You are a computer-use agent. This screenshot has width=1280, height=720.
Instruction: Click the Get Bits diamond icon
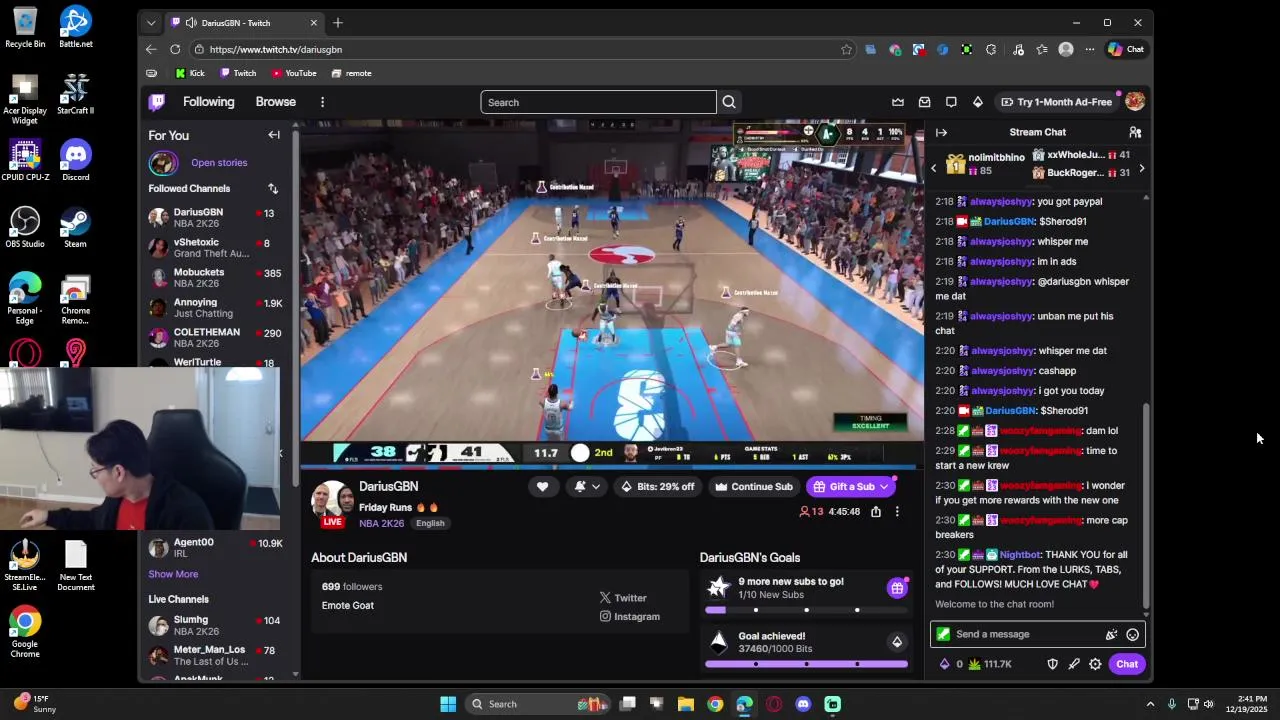[x=978, y=102]
